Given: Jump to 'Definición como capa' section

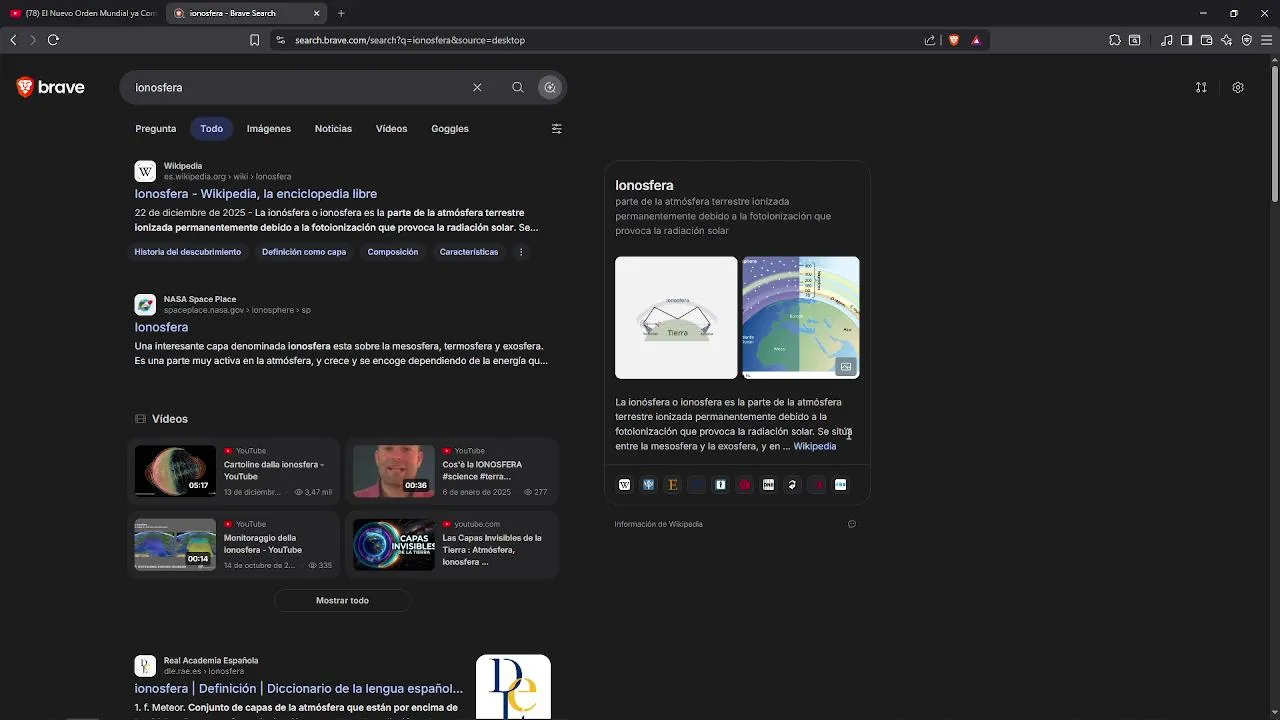Looking at the screenshot, I should coord(304,252).
